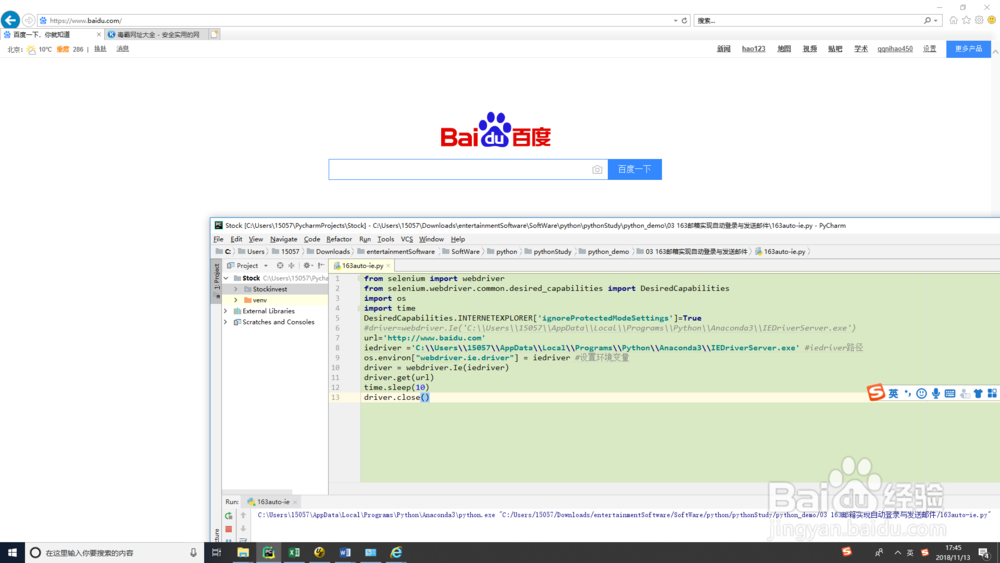Click Sogou microphone voice input icon
The width and height of the screenshot is (1000, 563).
pos(936,393)
